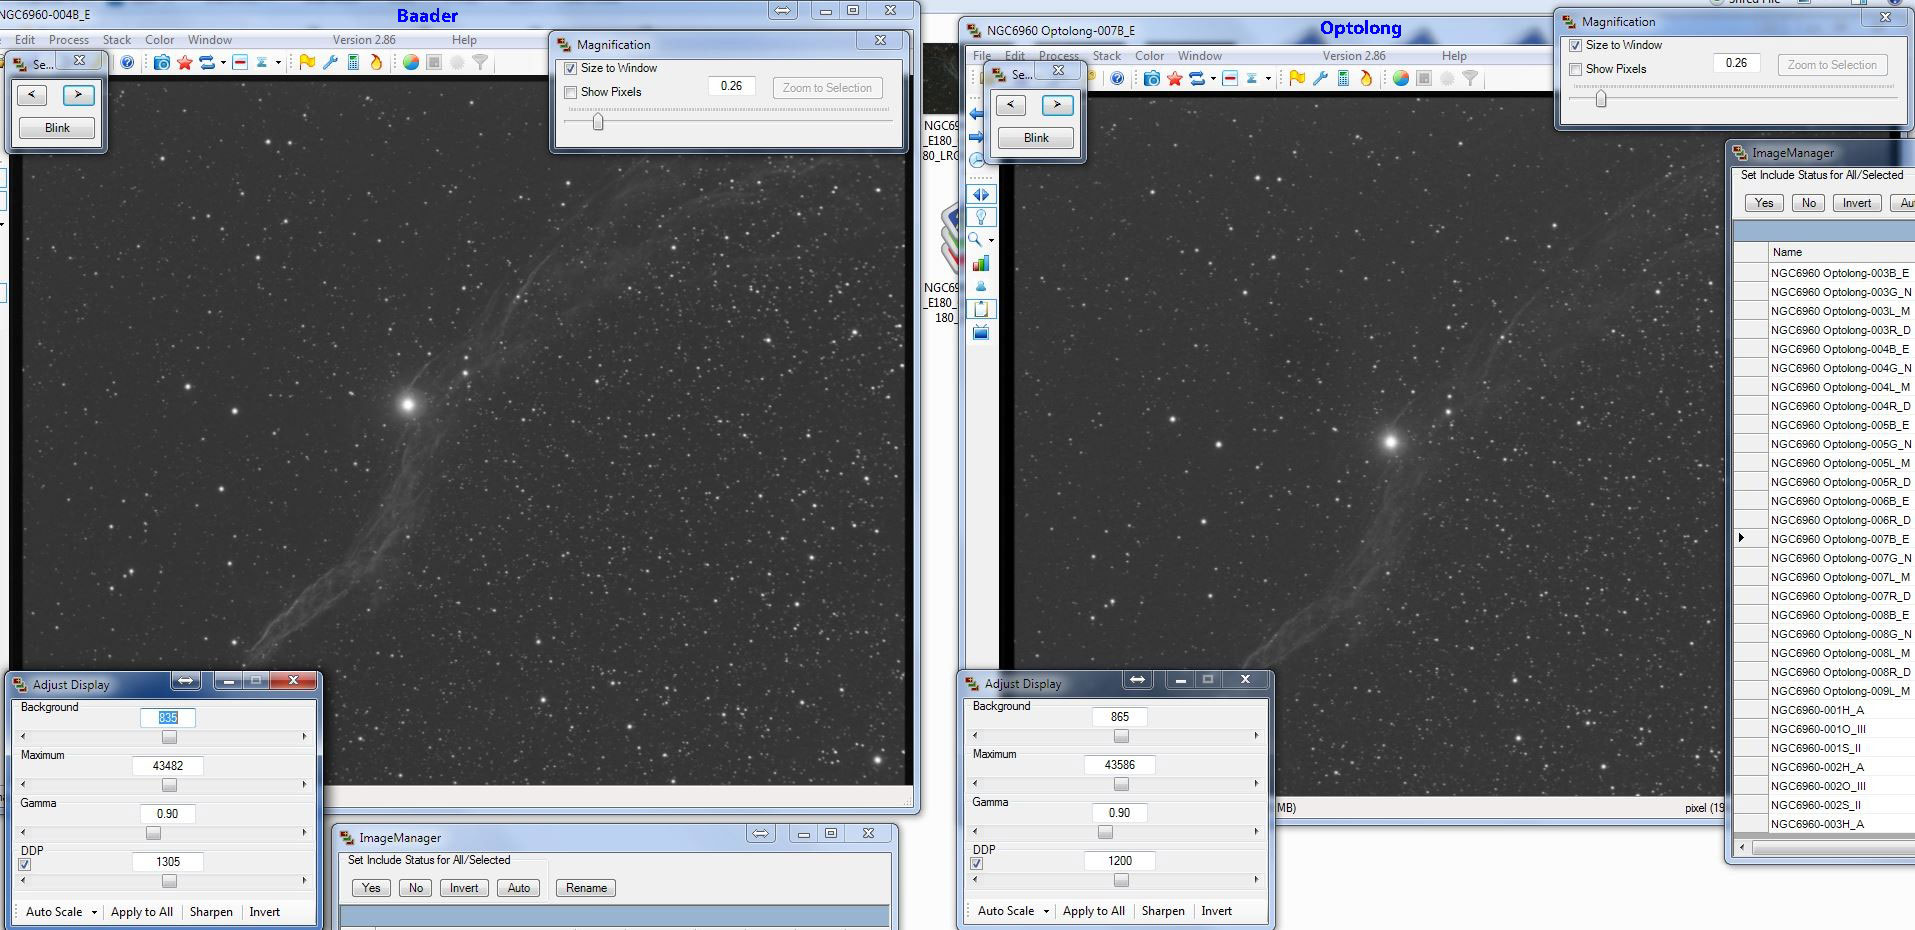The width and height of the screenshot is (1915, 930).
Task: Open dropdown arrow beside Optolong loop arrows icon
Action: click(x=1213, y=78)
